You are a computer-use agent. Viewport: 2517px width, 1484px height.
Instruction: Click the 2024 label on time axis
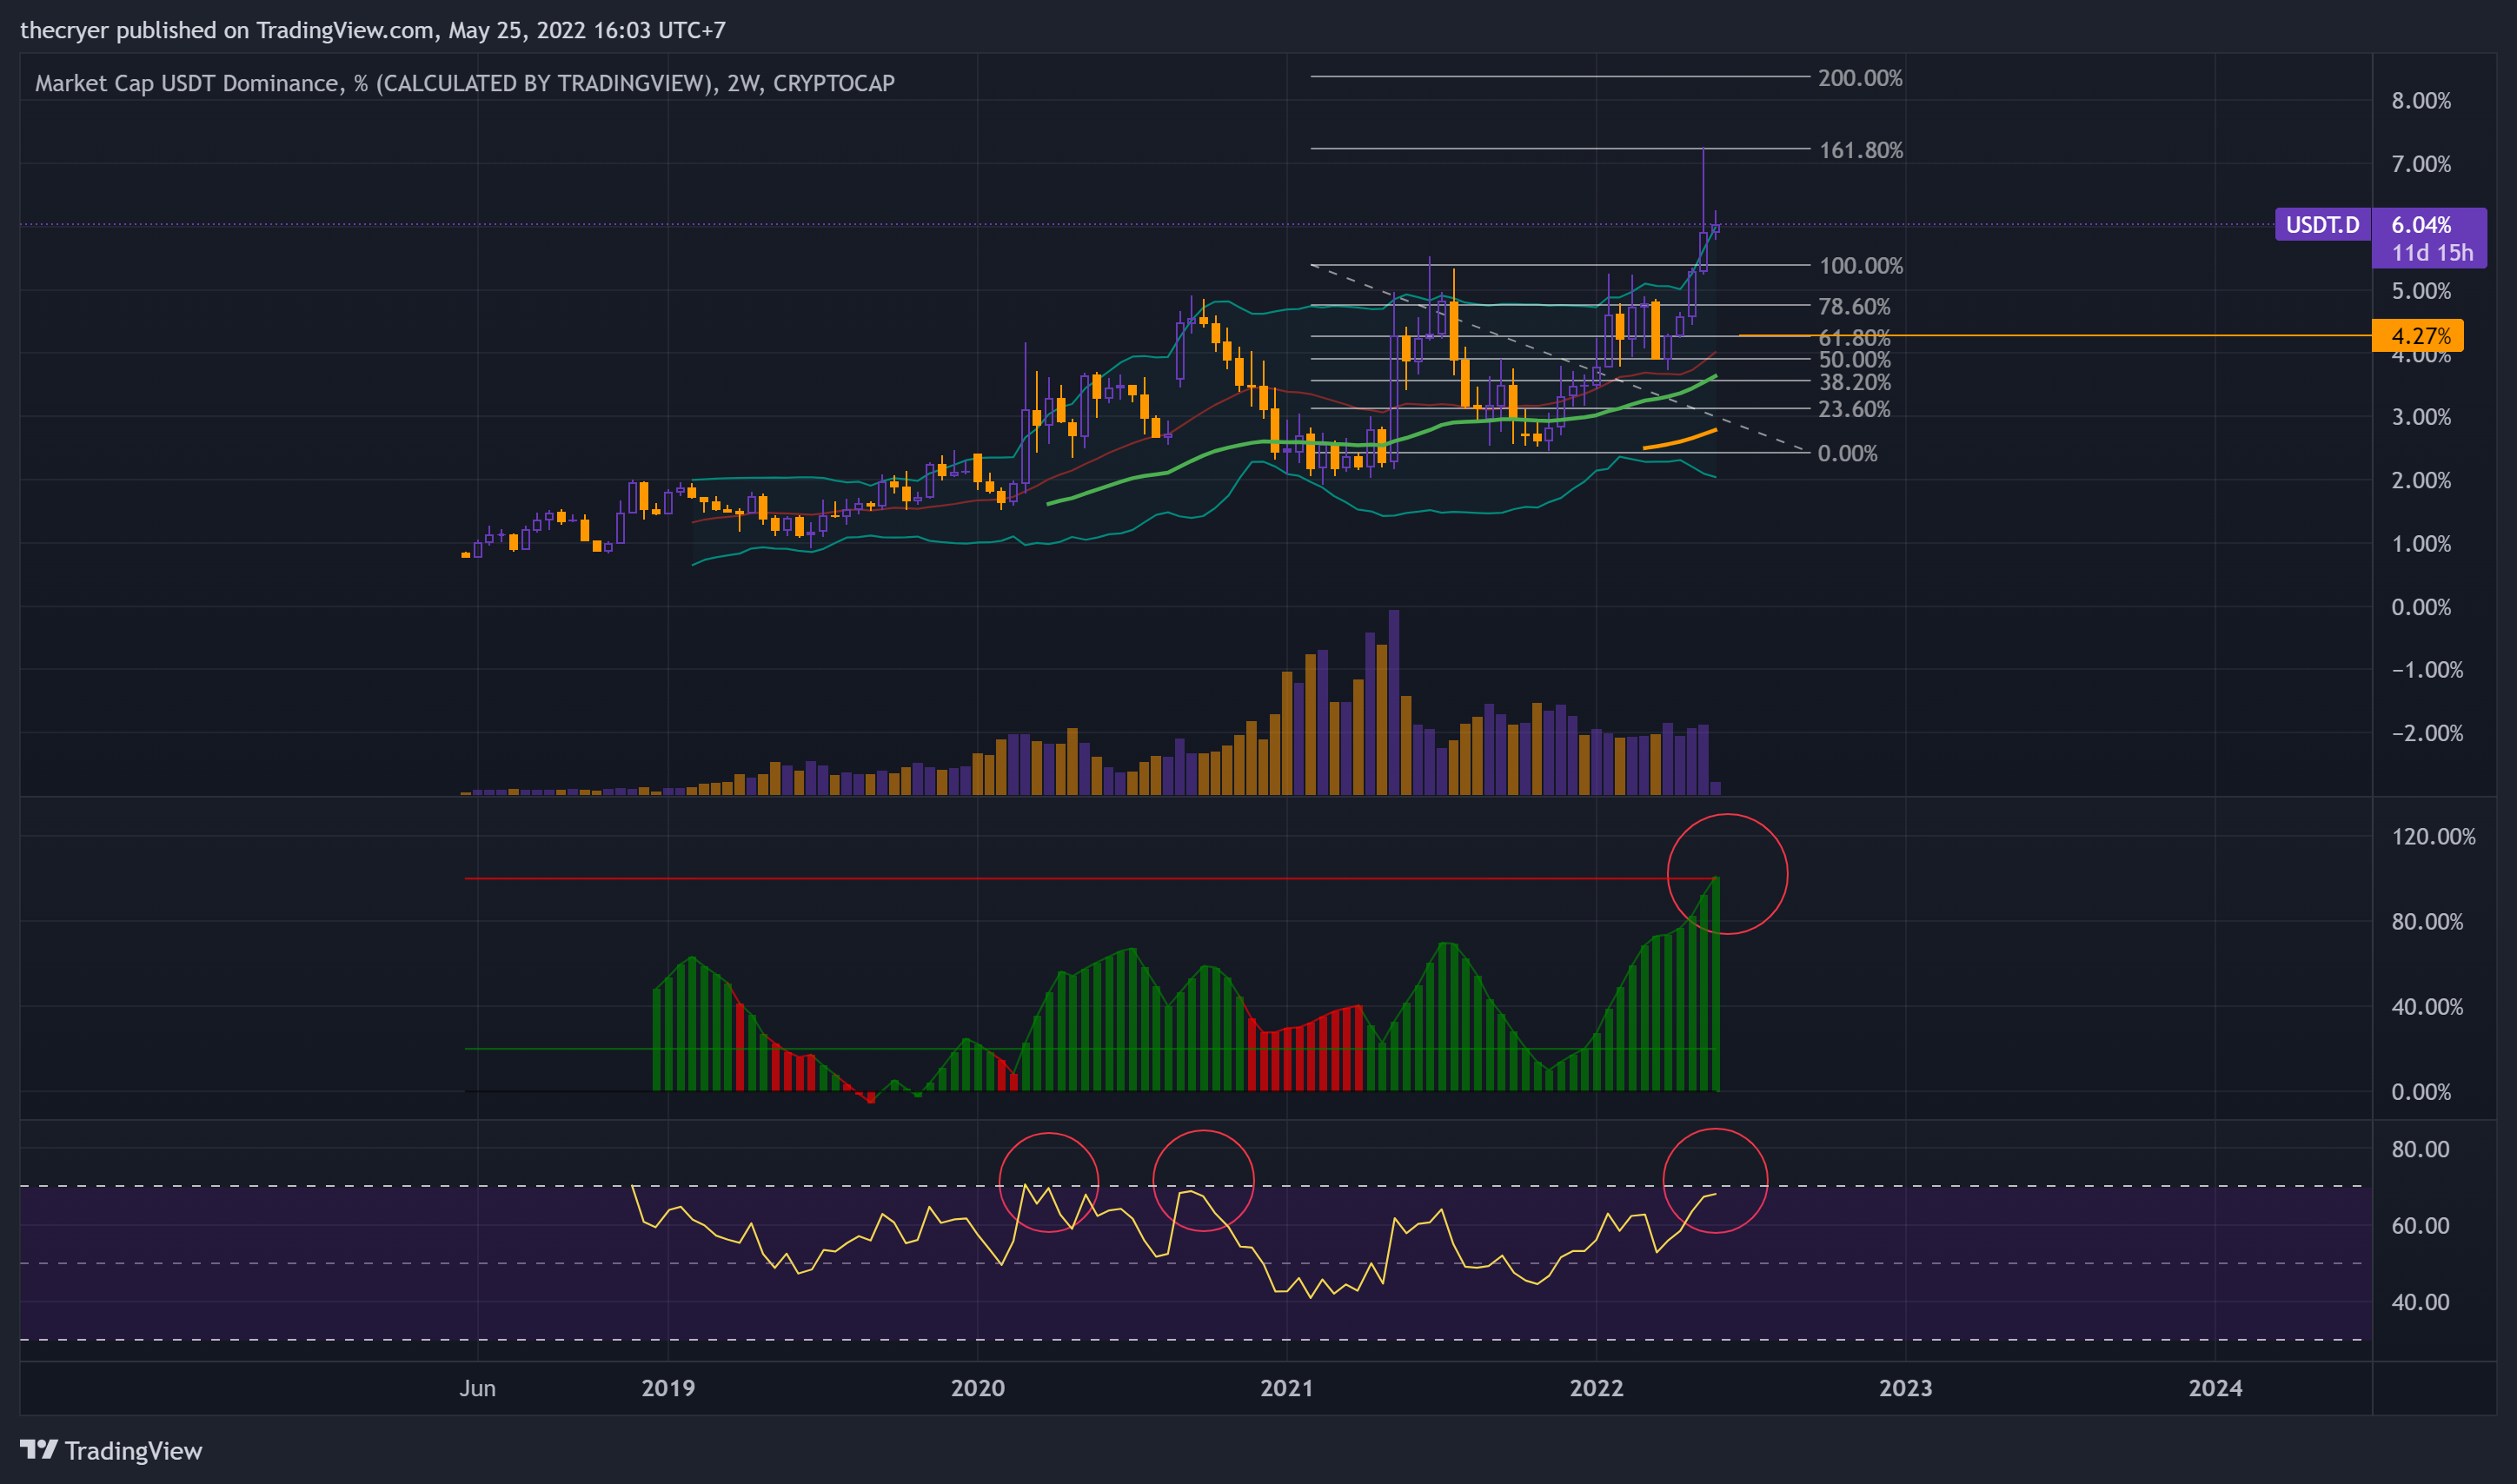click(x=2215, y=1388)
